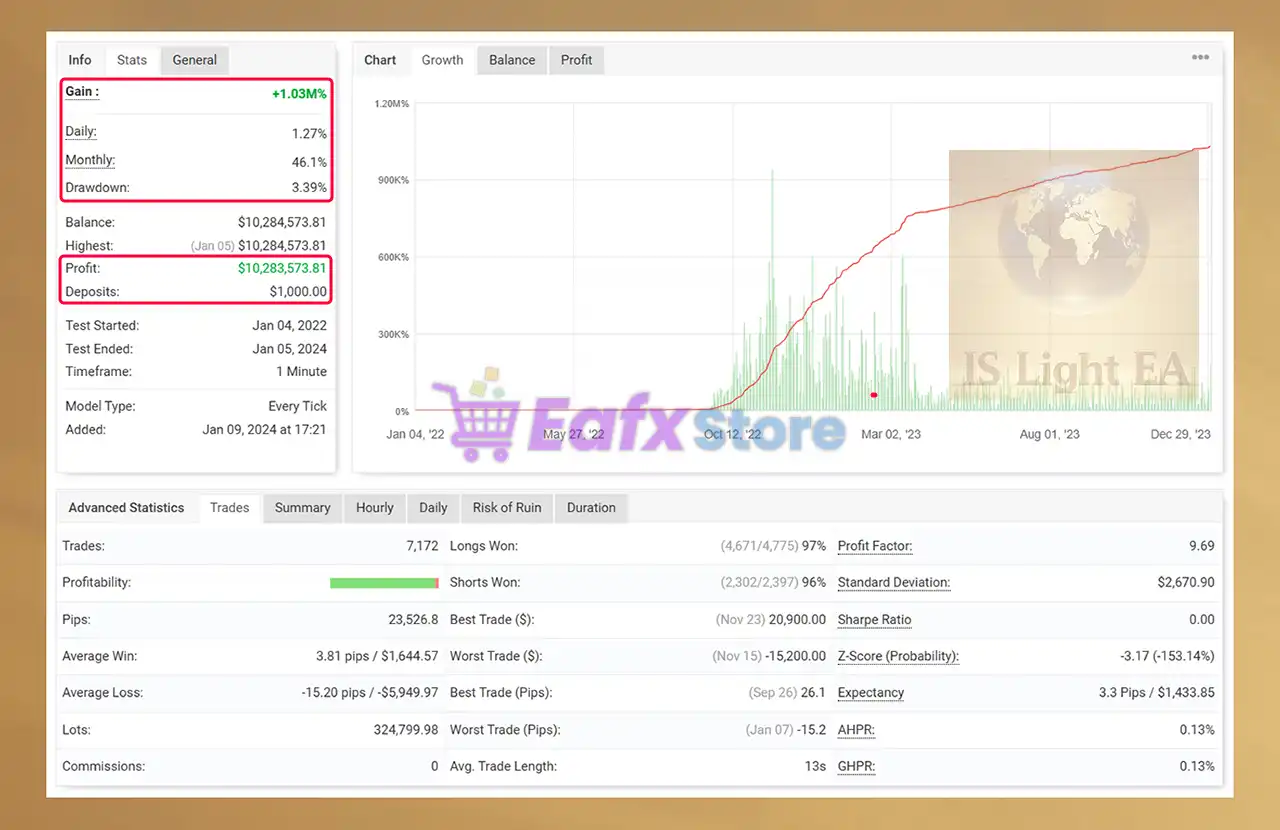Click the red dot marker on chart
The width and height of the screenshot is (1280, 830).
874,395
